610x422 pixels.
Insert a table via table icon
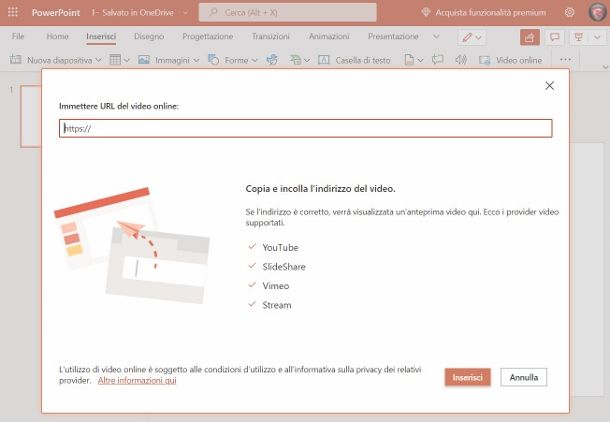click(x=115, y=60)
